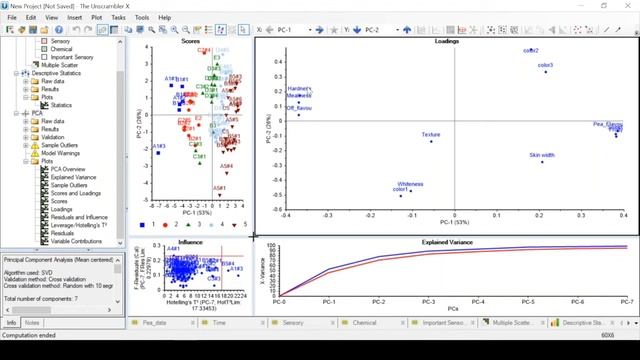640x360 pixels.
Task: Click the blue up arrow after the Y: PC-2 box
Action: (x=407, y=30)
